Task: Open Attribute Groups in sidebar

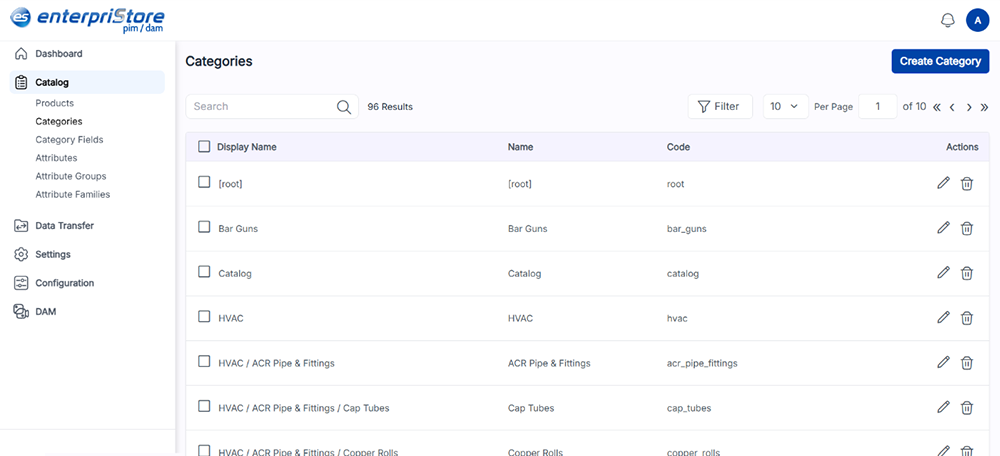Action: [x=71, y=176]
